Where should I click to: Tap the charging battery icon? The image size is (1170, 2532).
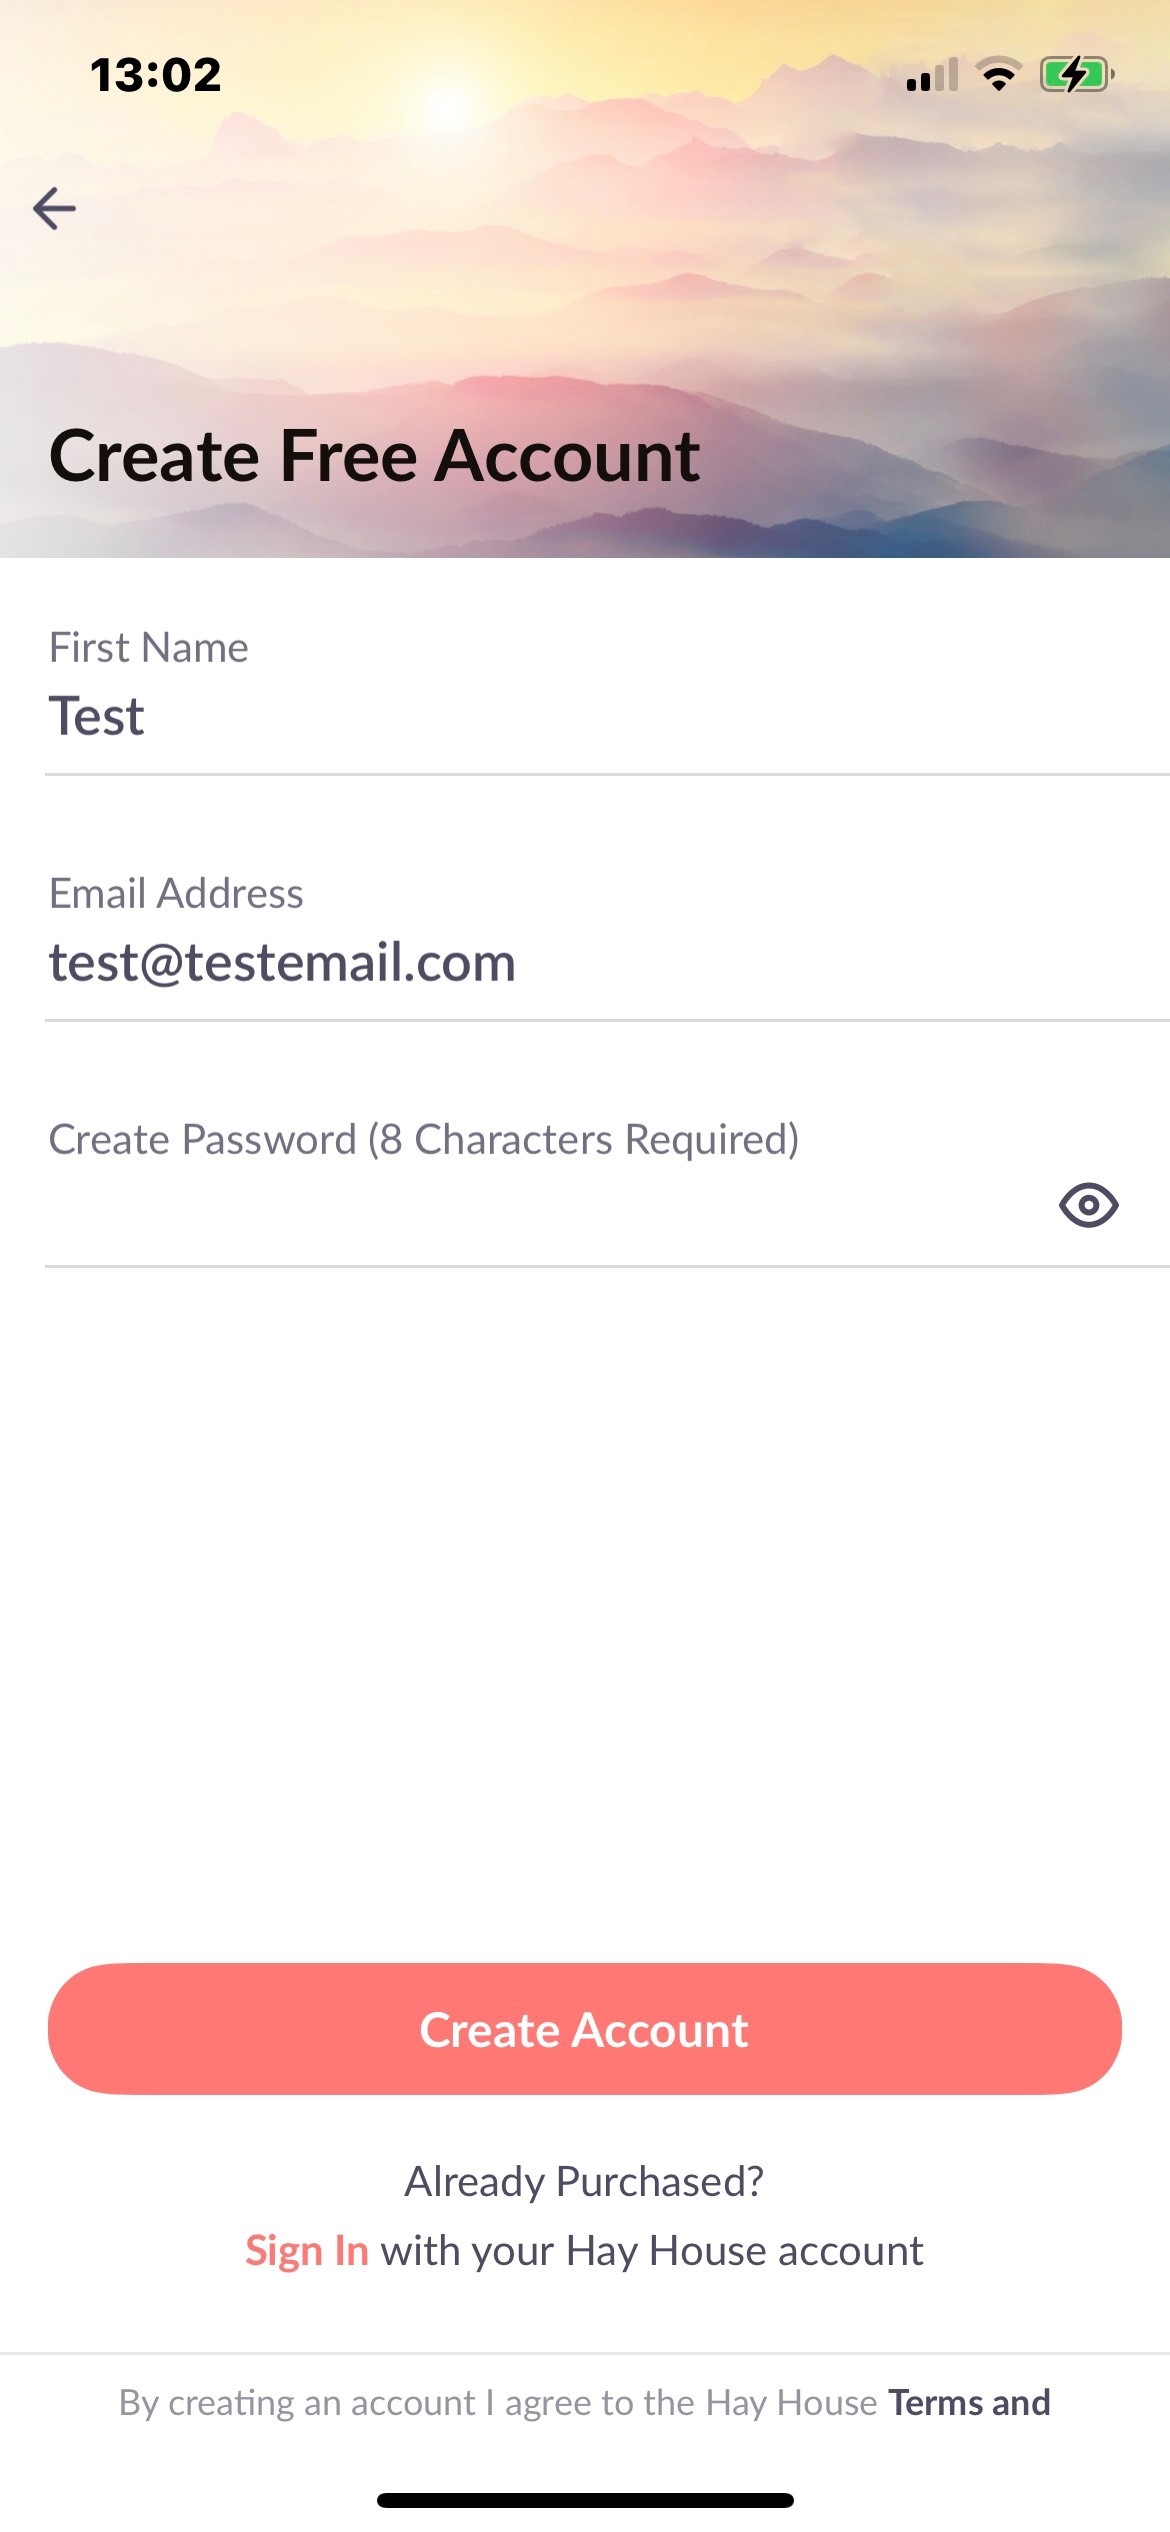tap(1076, 75)
